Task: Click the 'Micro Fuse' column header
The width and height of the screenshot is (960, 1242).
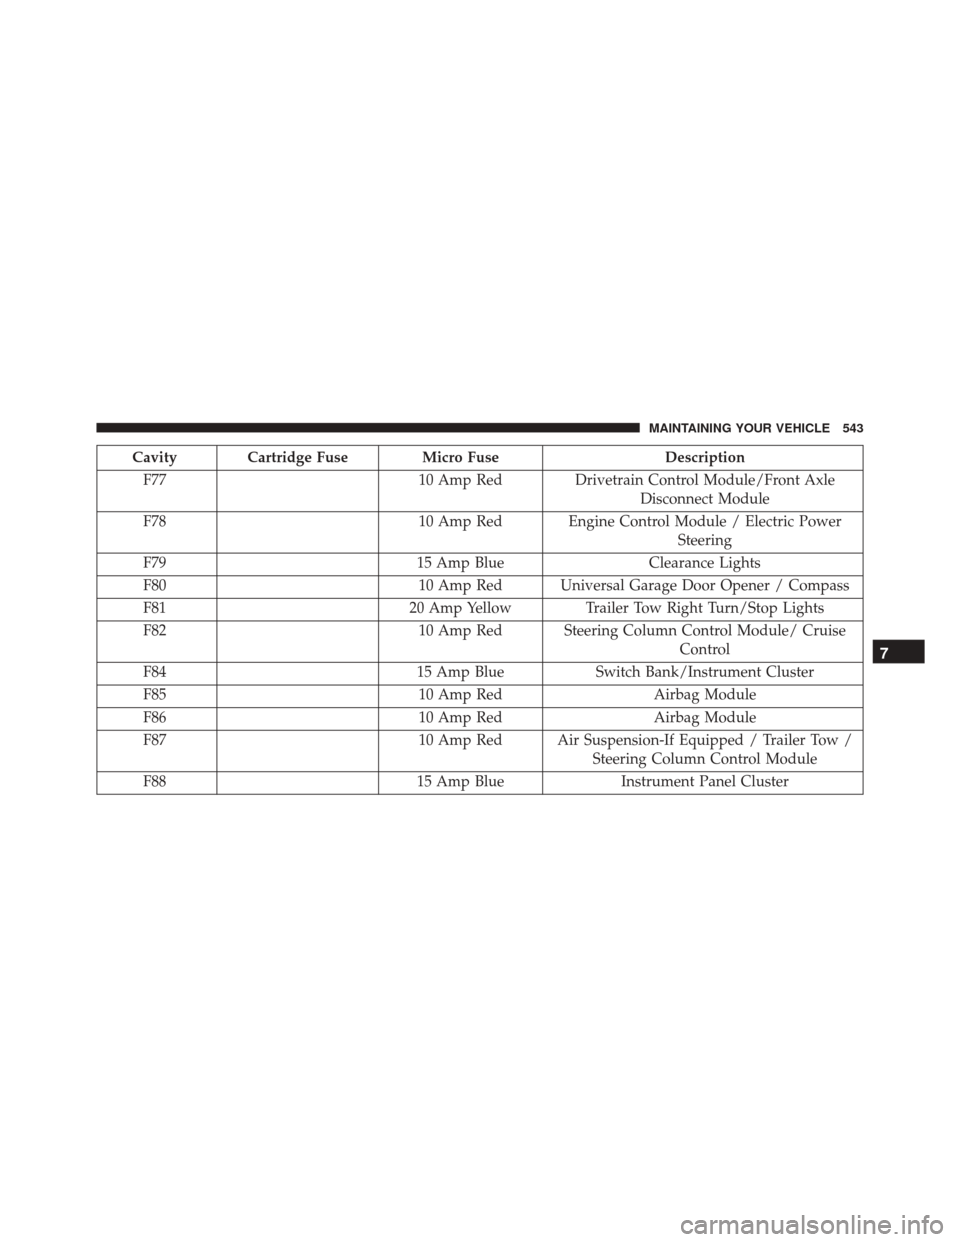Action: (x=460, y=458)
